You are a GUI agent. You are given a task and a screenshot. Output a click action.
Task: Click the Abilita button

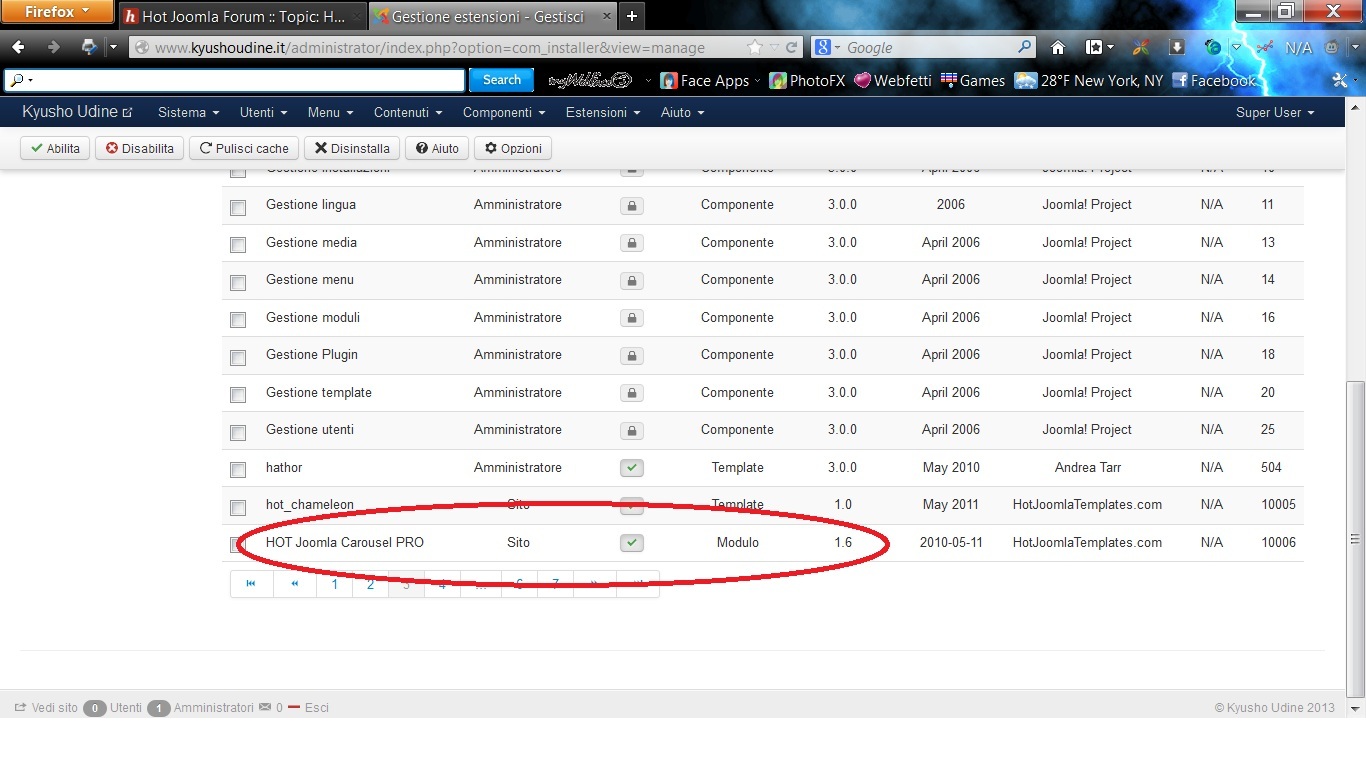click(55, 148)
